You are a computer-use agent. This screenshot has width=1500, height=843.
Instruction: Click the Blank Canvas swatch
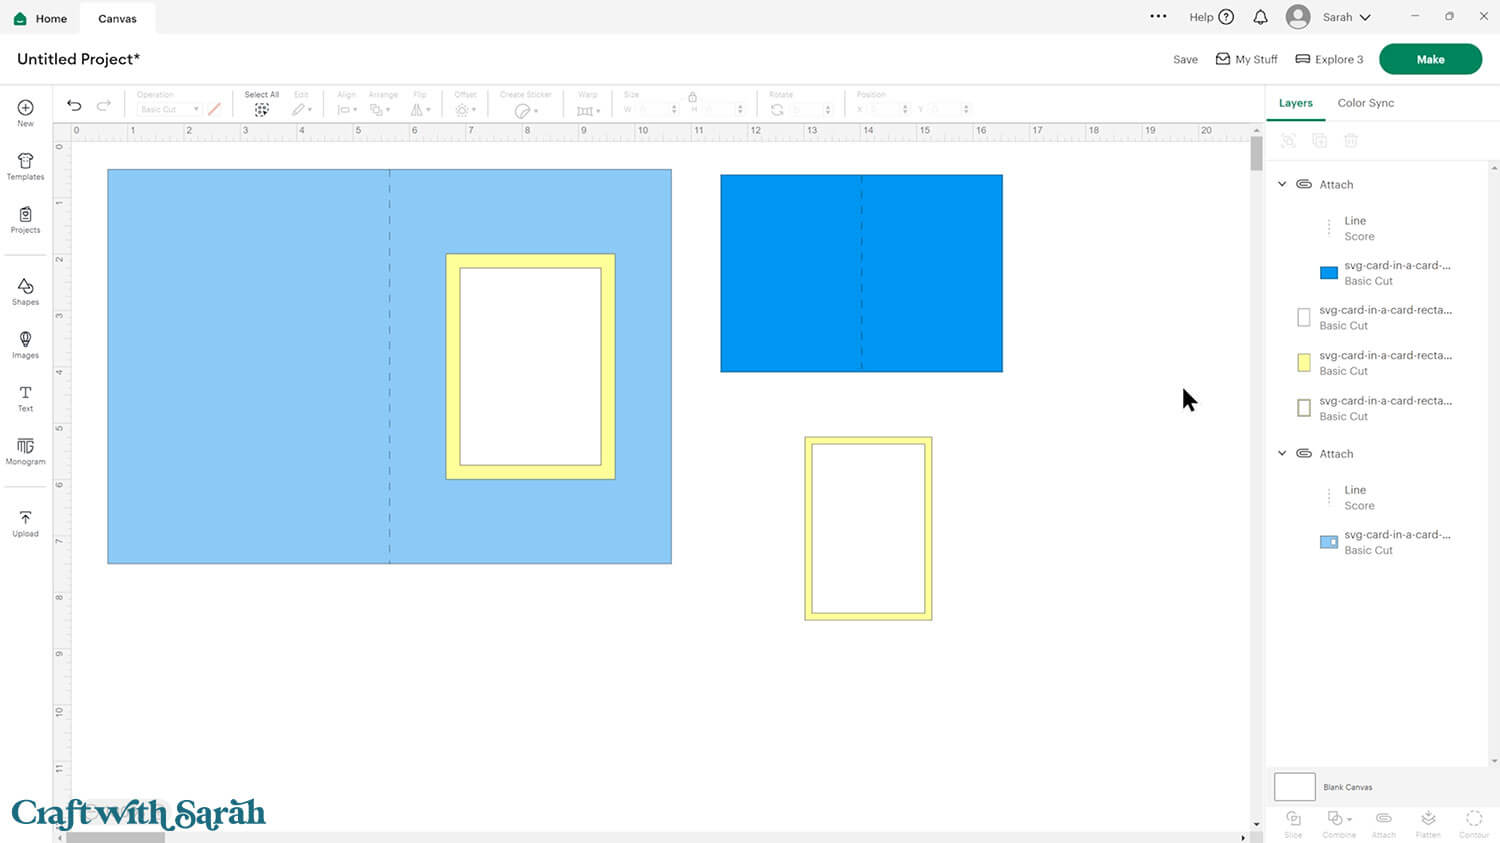[1294, 786]
